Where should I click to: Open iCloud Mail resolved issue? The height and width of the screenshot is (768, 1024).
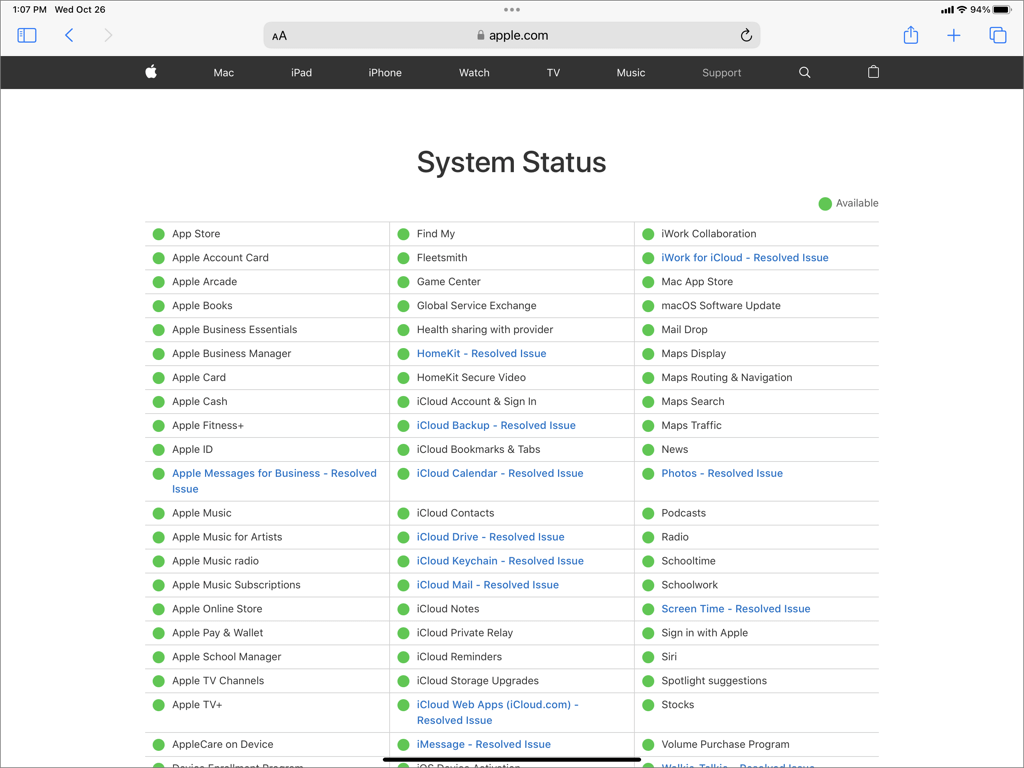(x=488, y=585)
